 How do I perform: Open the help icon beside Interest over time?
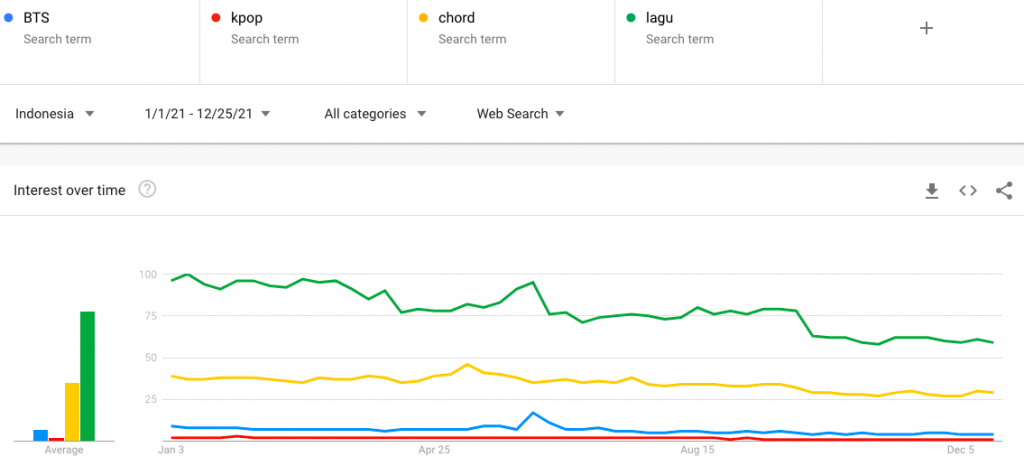pos(147,190)
